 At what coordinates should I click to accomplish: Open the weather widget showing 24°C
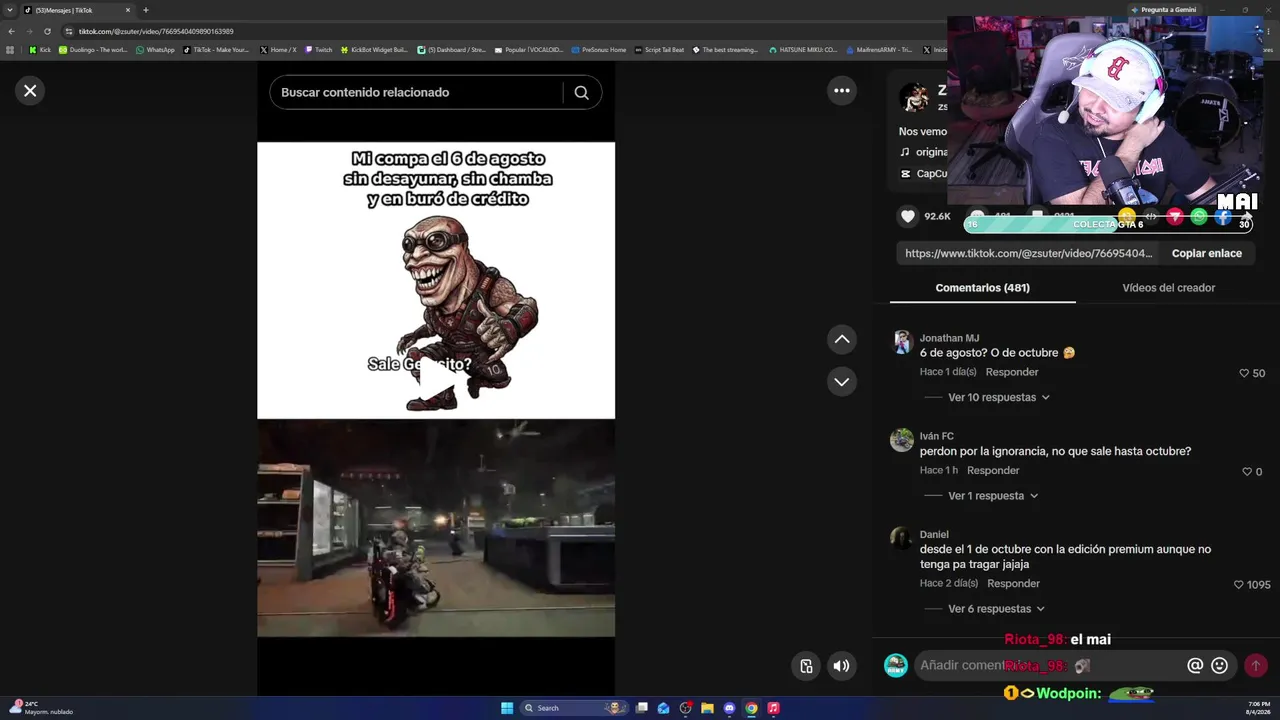[x=41, y=708]
